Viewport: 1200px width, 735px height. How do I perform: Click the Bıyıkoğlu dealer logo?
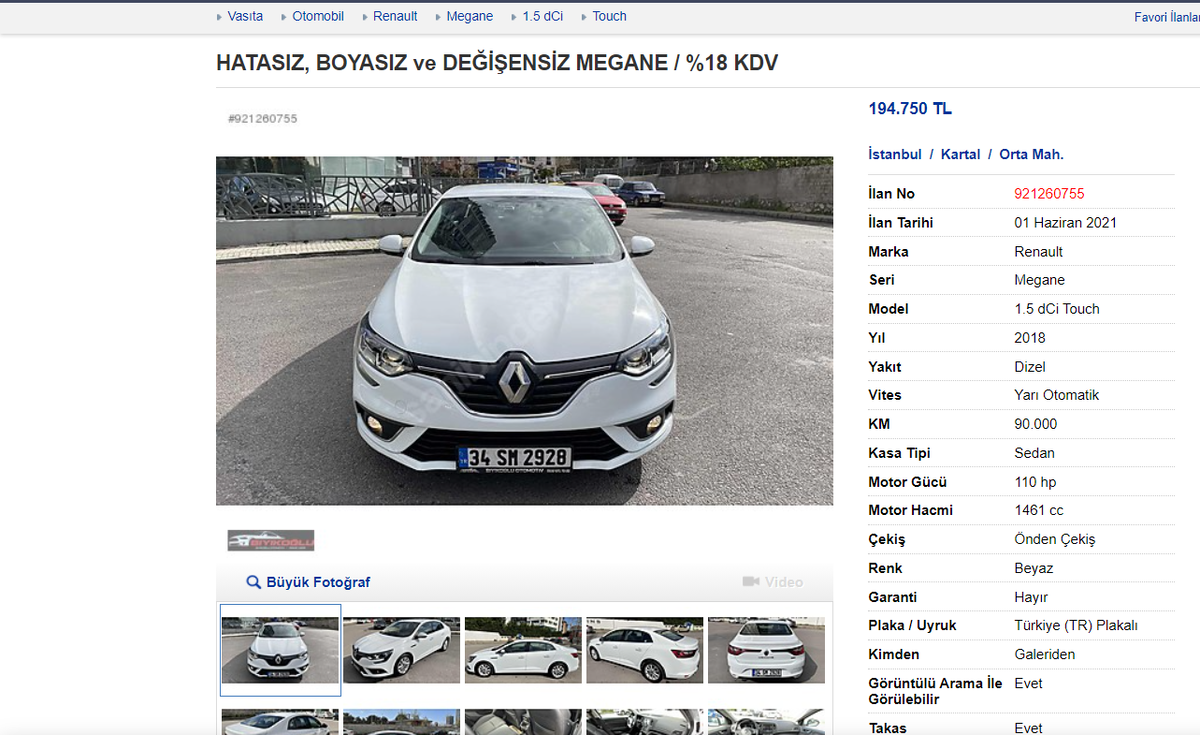271,541
